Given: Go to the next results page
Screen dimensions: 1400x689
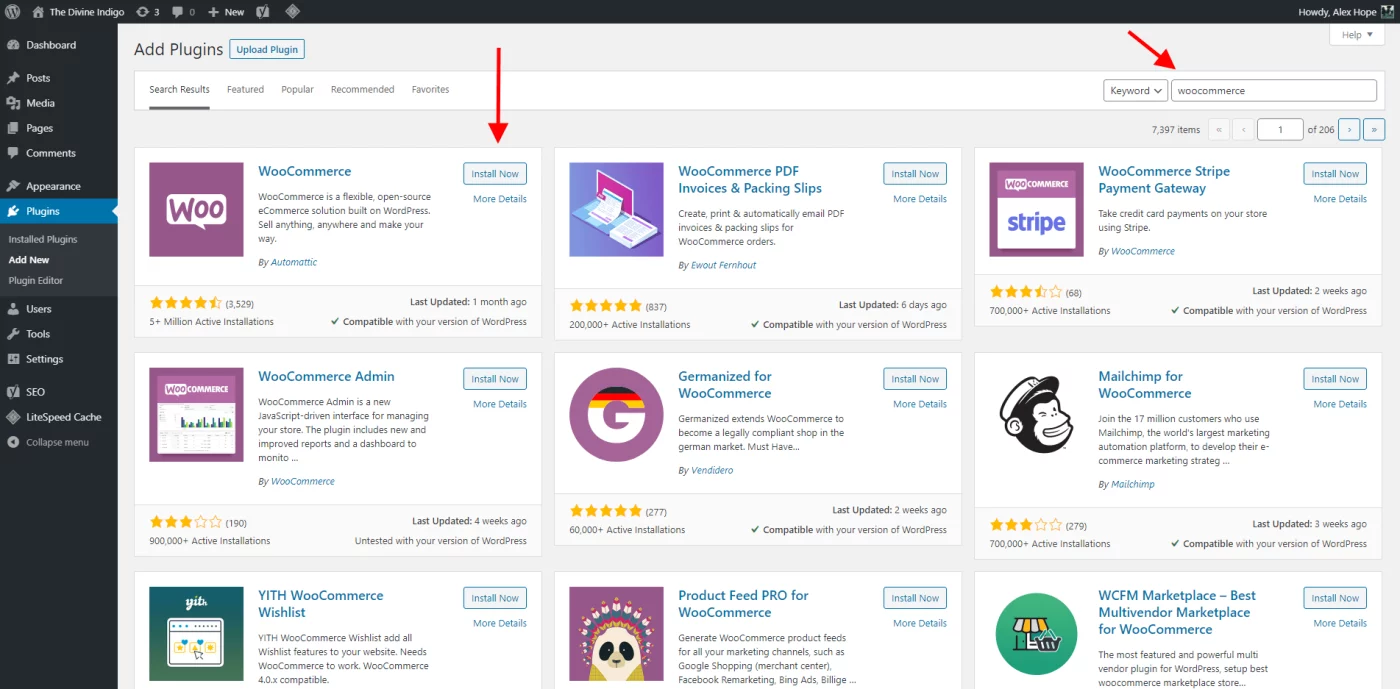Looking at the screenshot, I should click(1349, 129).
